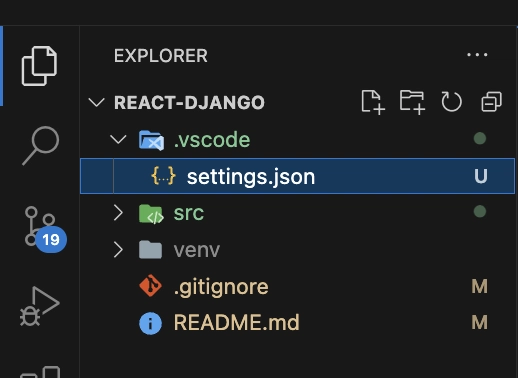Collapse the REACT-DJANGO root section
The width and height of the screenshot is (518, 378).
pos(97,102)
